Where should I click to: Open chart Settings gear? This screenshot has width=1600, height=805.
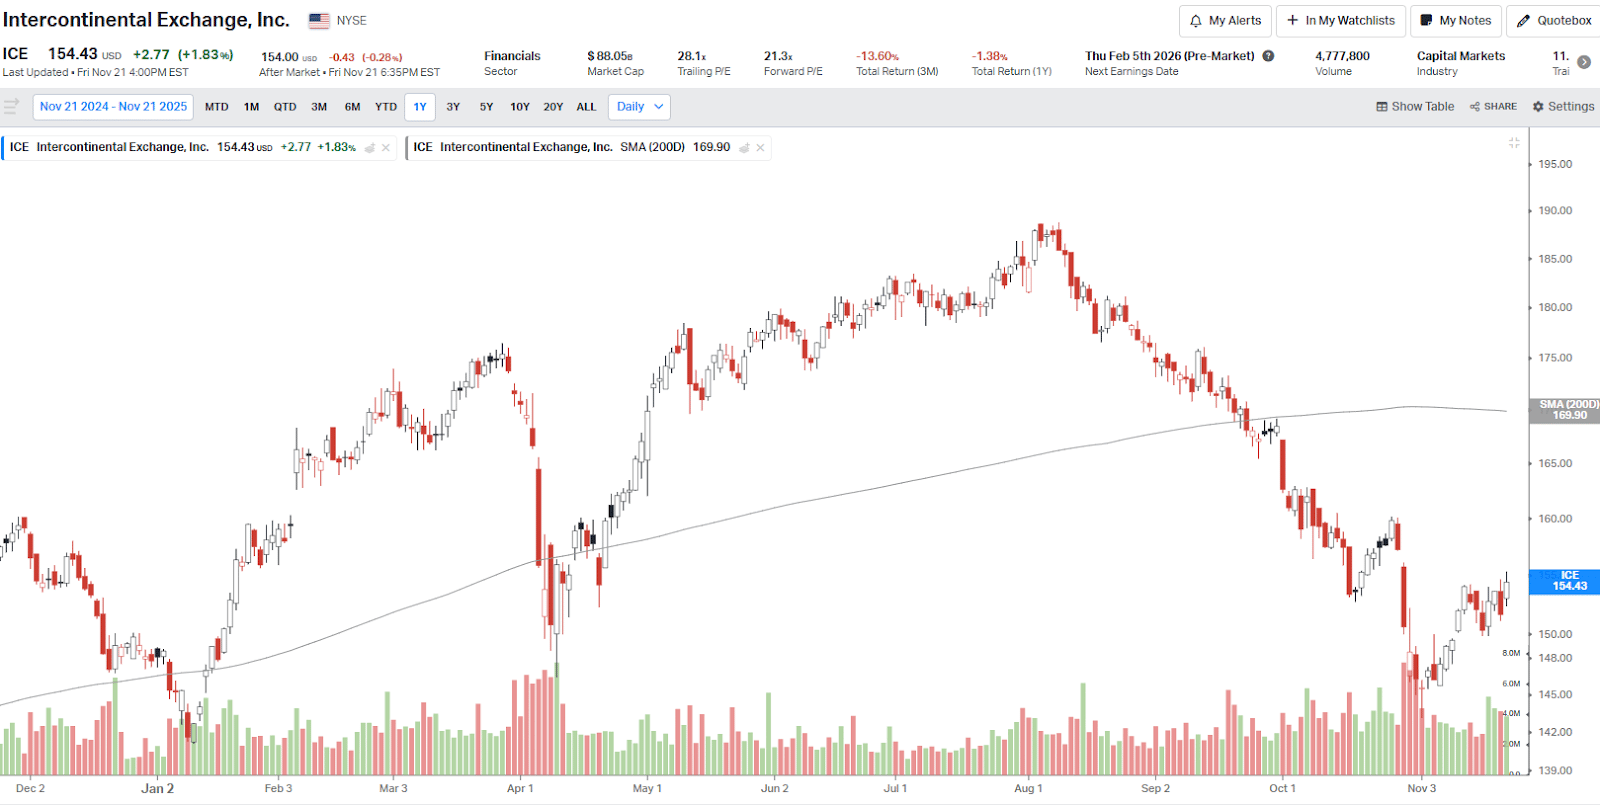point(1563,107)
